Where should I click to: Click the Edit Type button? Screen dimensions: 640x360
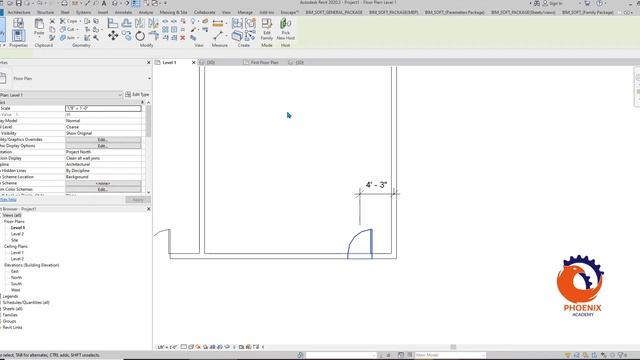[x=137, y=95]
